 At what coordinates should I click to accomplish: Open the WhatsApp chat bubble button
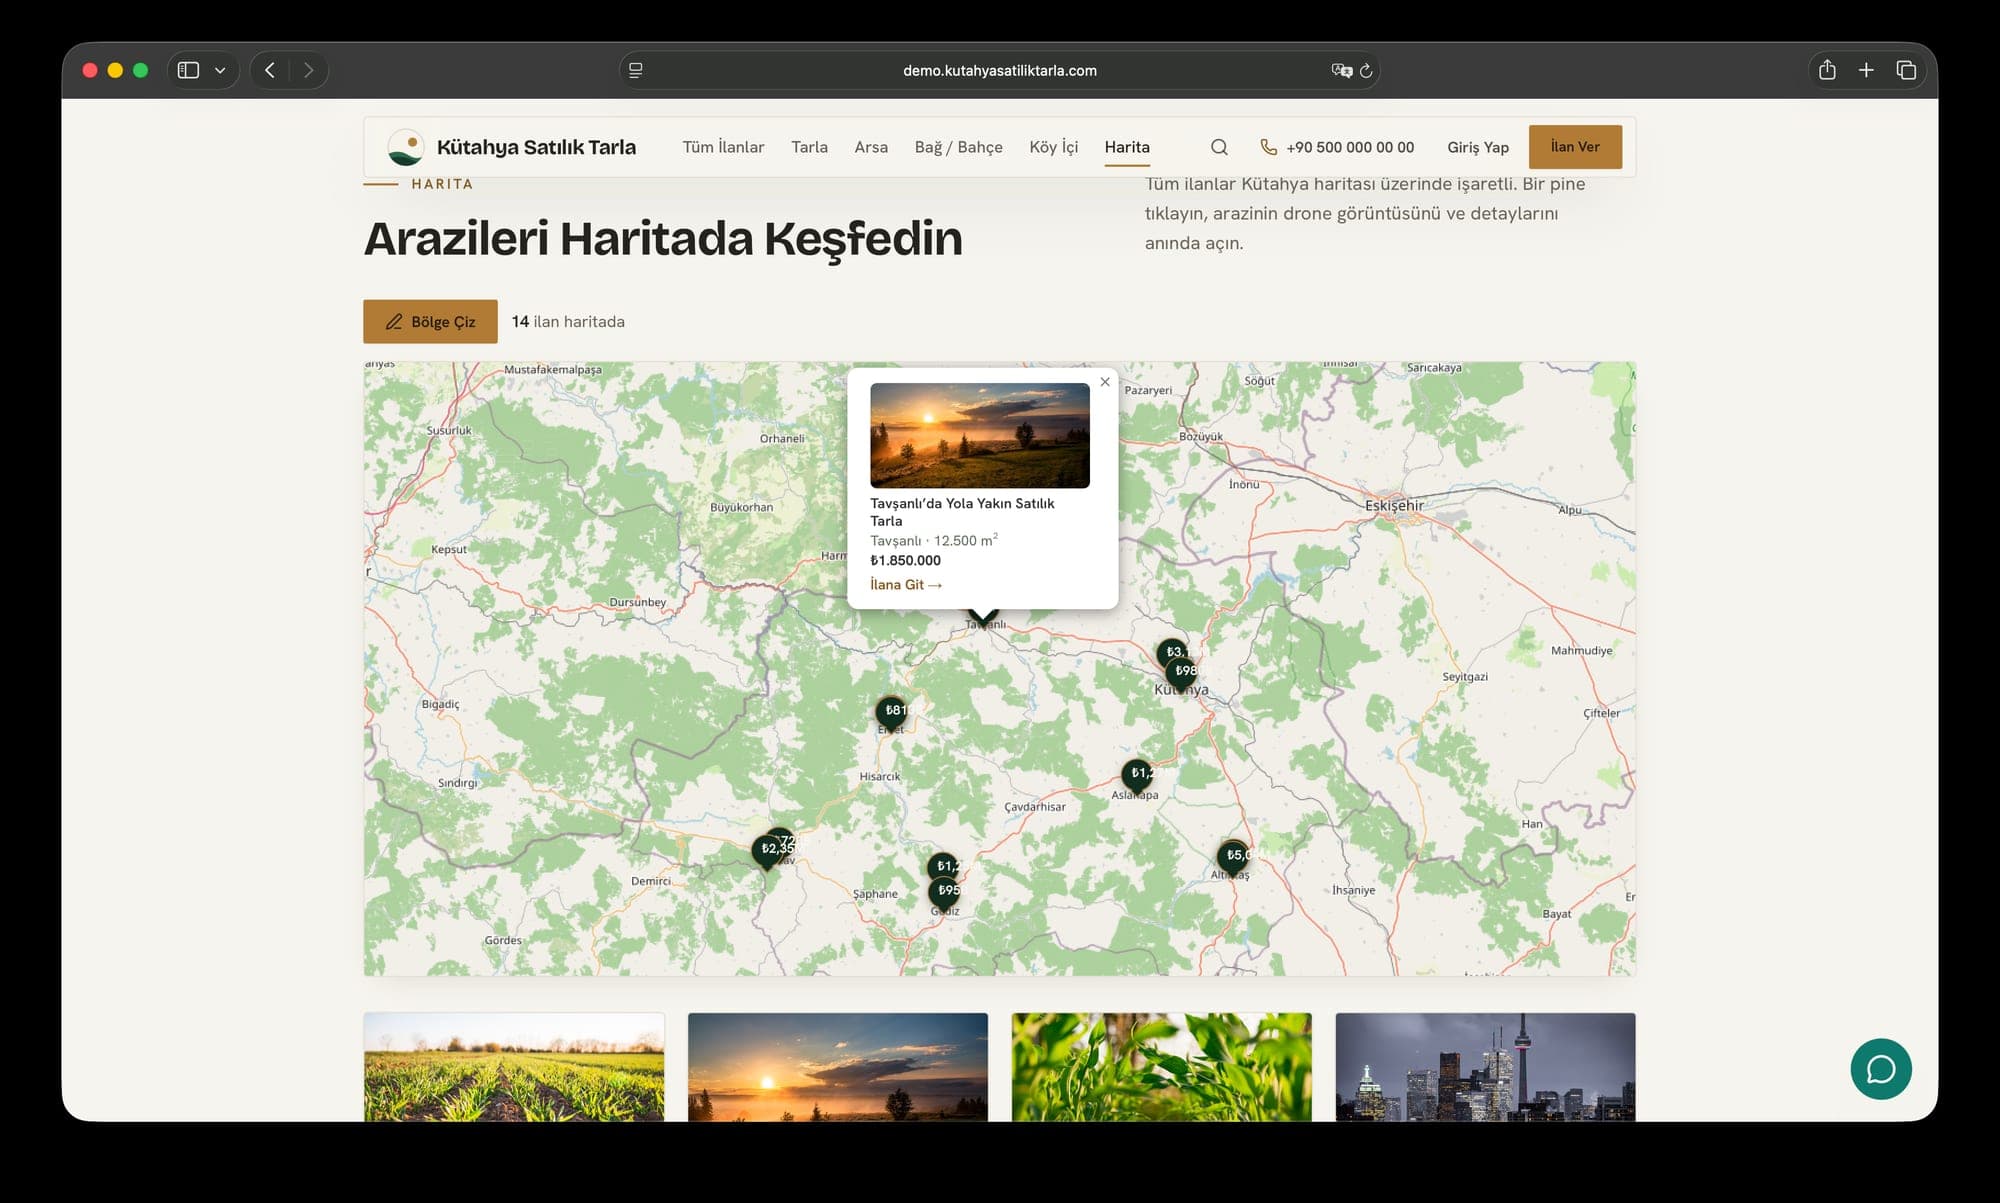tap(1881, 1069)
